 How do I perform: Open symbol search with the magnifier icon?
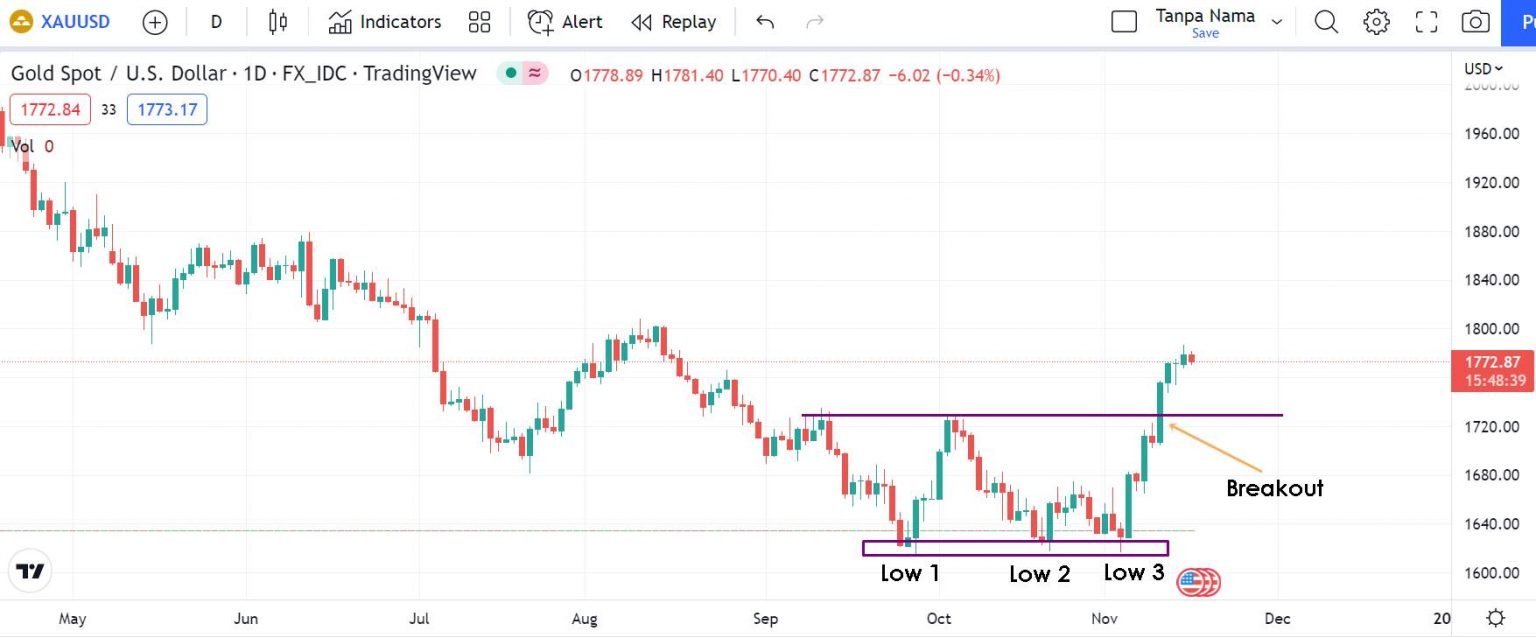[x=1326, y=21]
